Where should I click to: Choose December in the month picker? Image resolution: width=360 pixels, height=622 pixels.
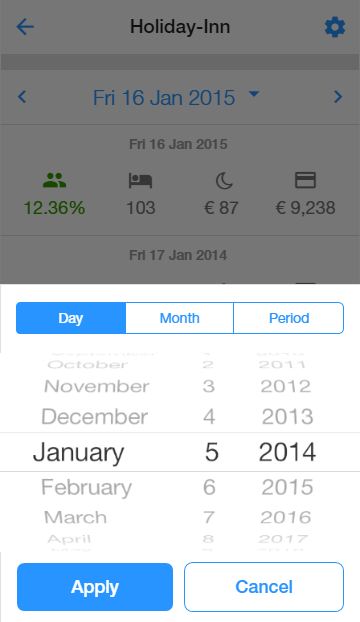pyautogui.click(x=94, y=417)
